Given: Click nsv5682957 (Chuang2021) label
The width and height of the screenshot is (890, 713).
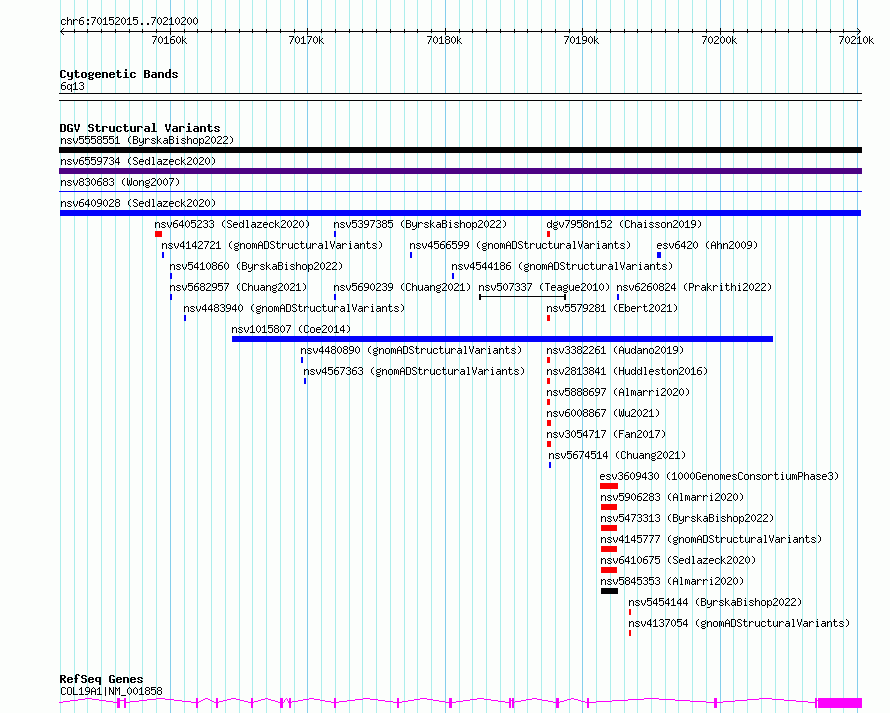Looking at the screenshot, I should click(238, 287).
